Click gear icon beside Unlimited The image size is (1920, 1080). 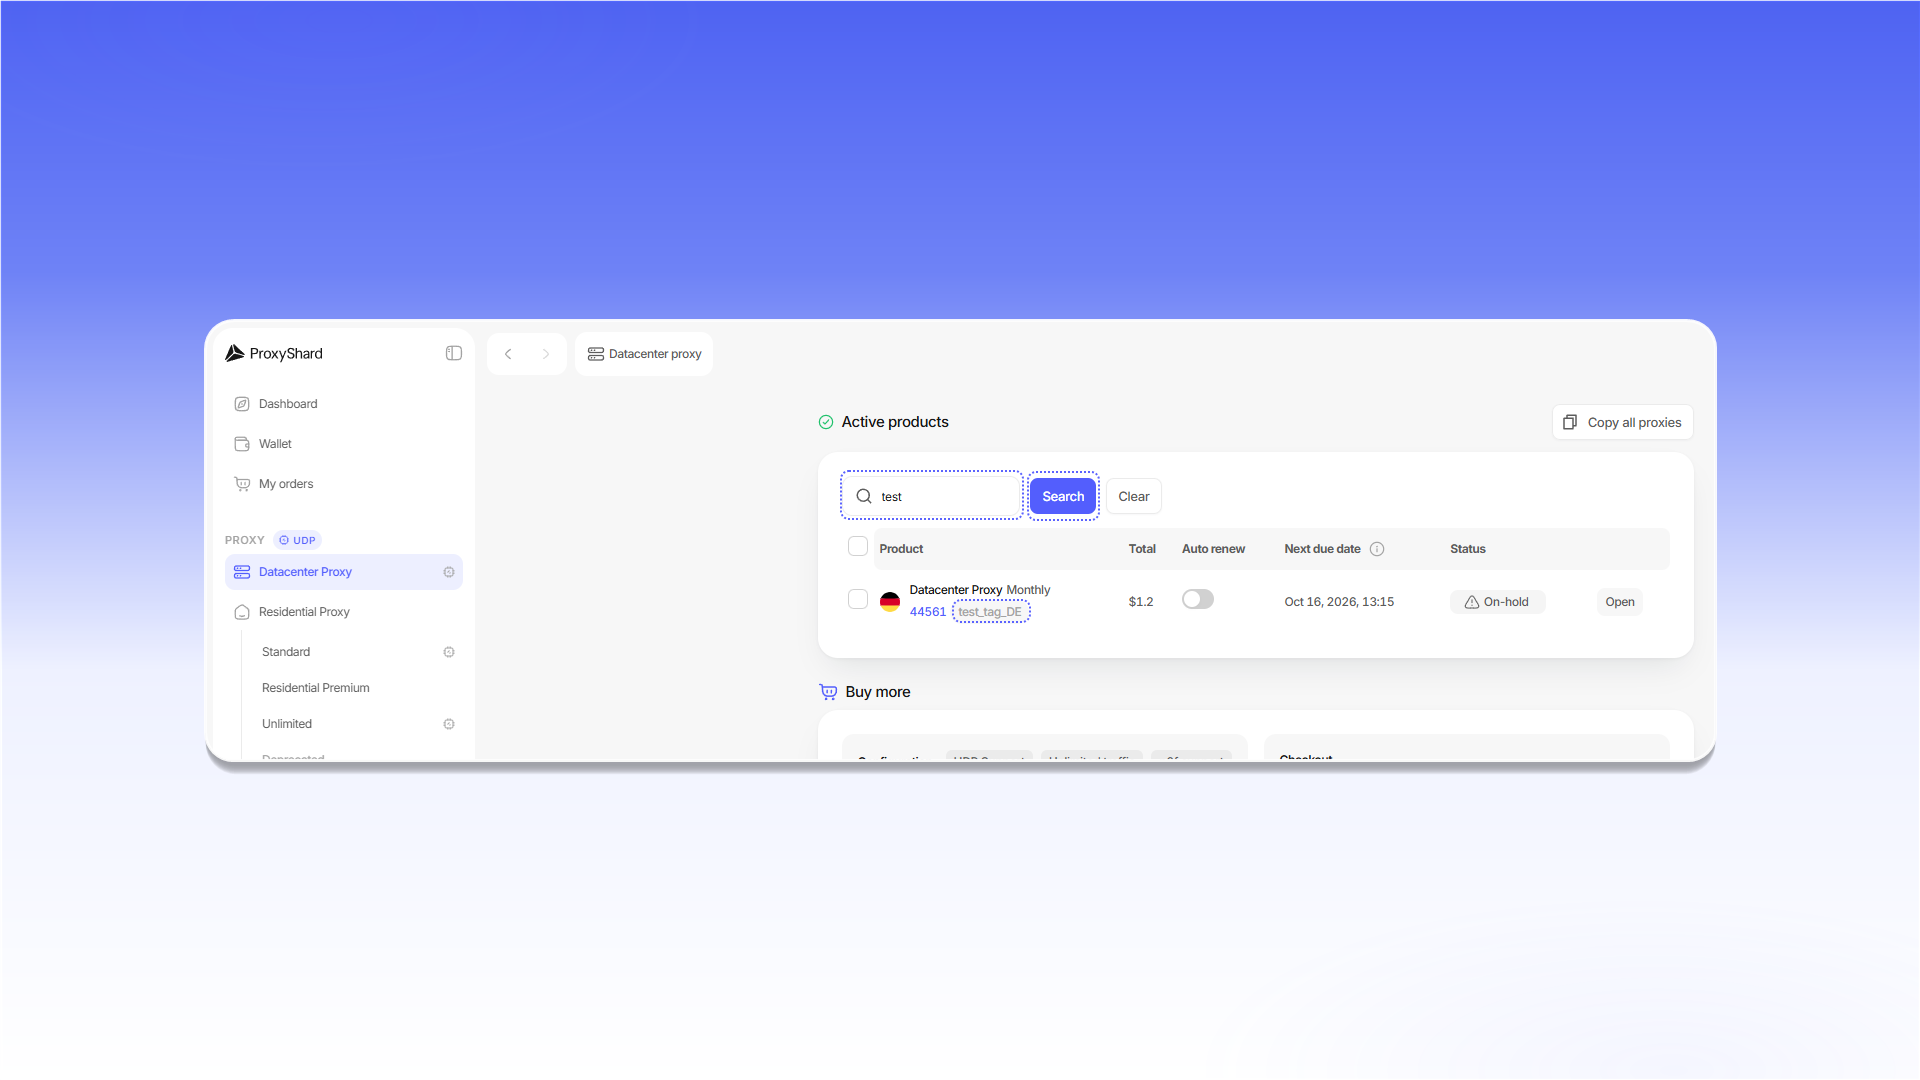[449, 724]
